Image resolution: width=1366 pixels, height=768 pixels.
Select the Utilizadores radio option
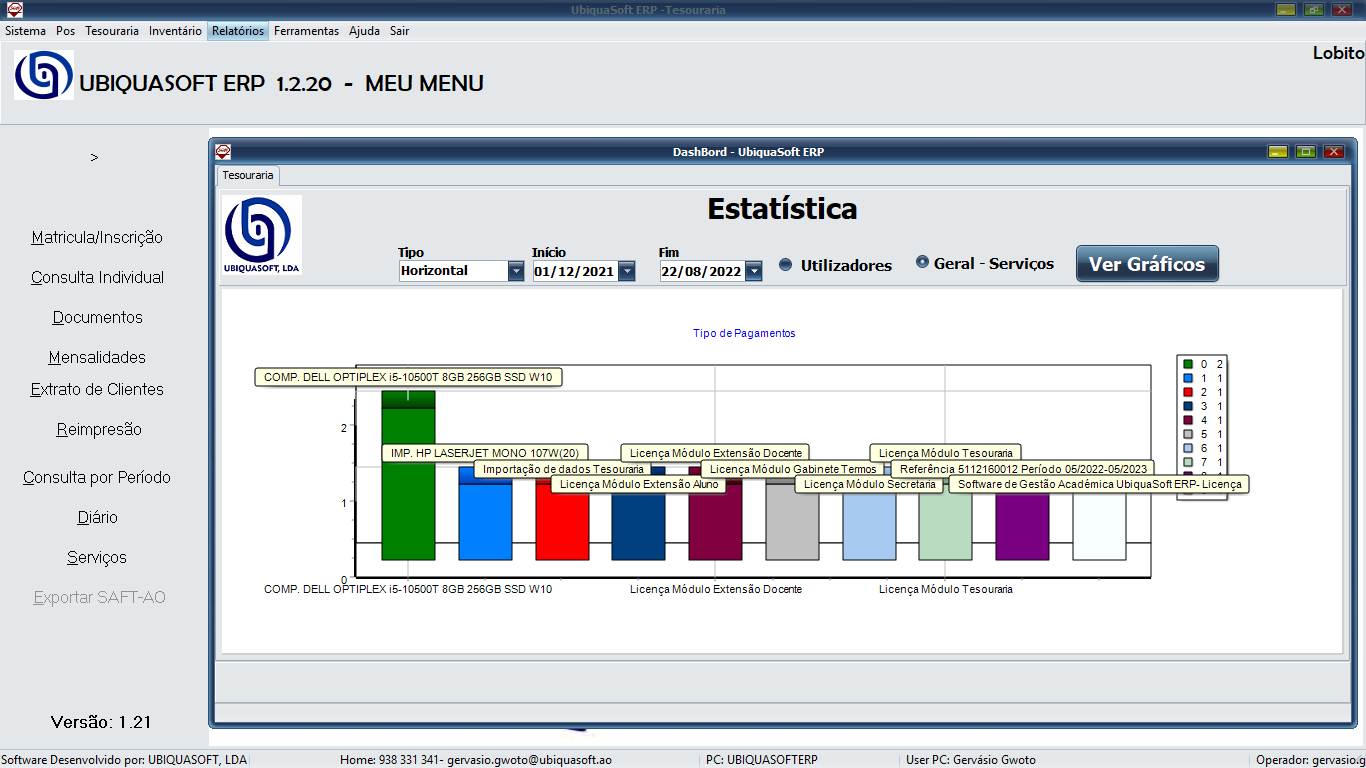tap(785, 265)
